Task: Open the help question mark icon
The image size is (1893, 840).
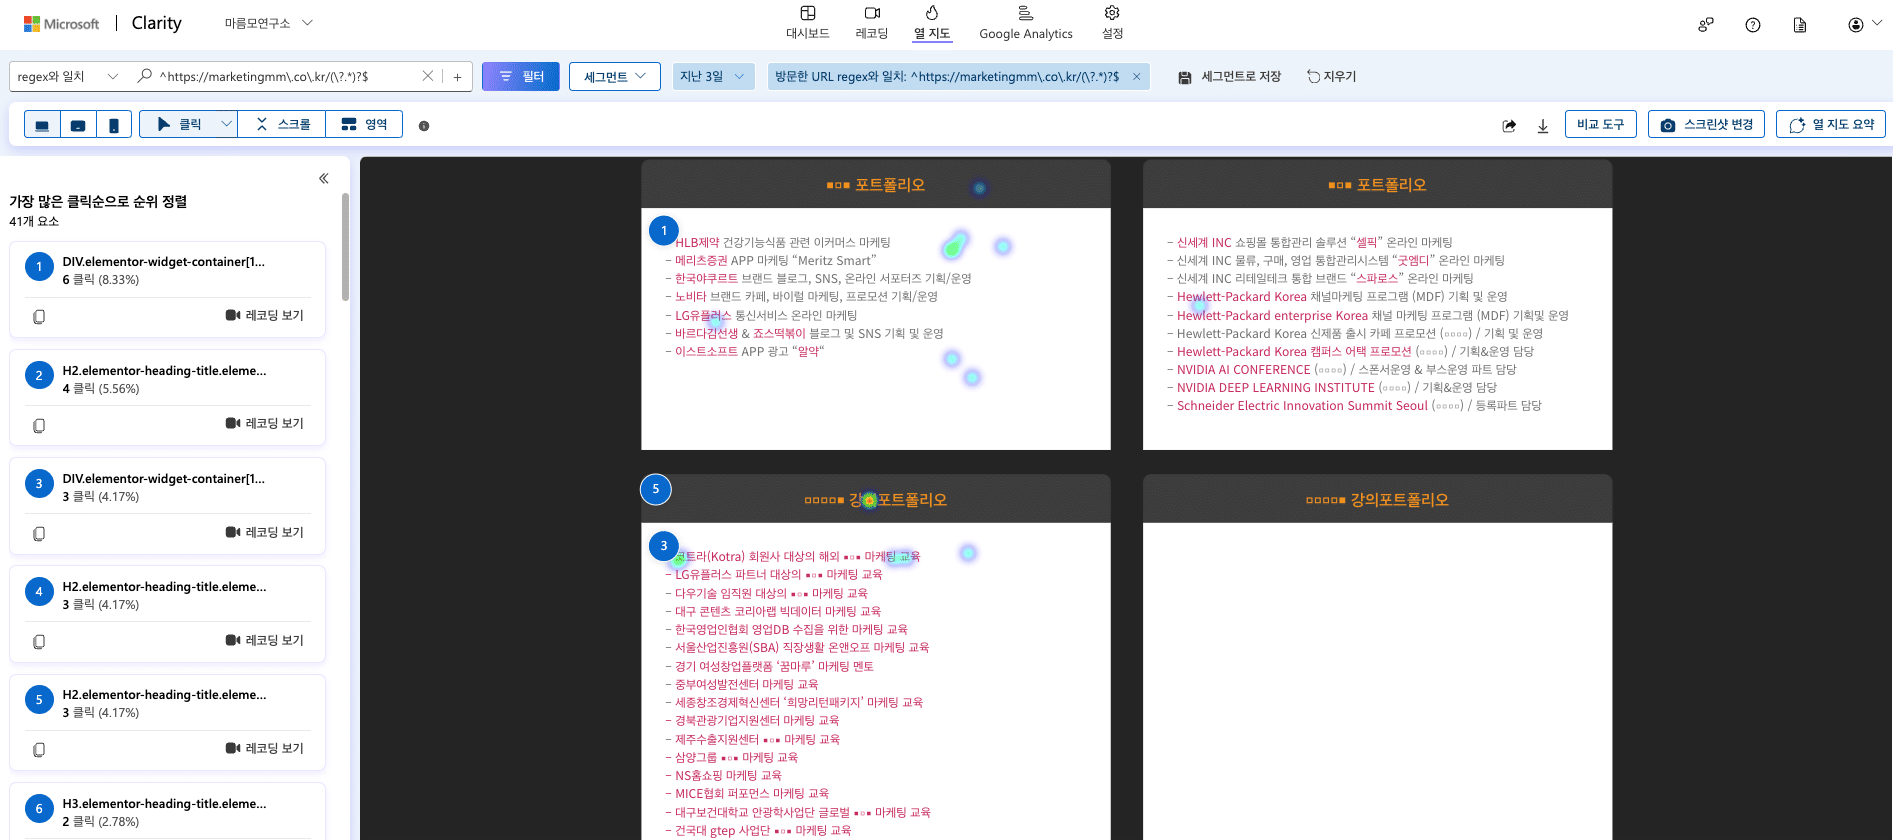Action: point(1753,25)
